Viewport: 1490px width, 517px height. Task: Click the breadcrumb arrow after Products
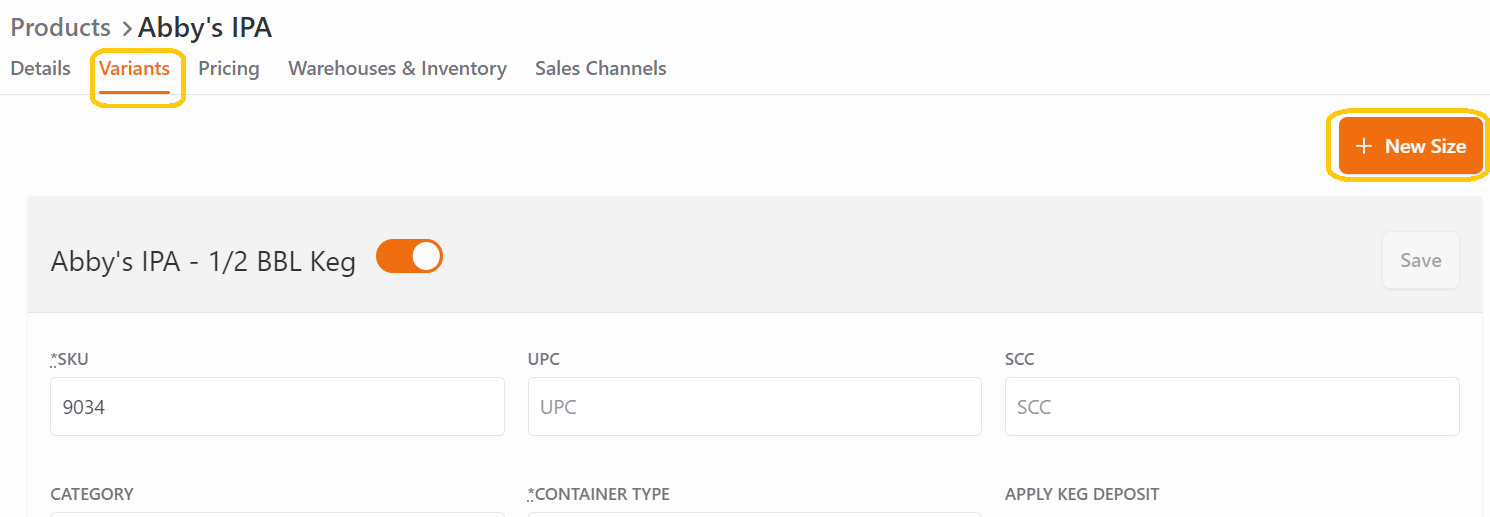click(x=127, y=28)
